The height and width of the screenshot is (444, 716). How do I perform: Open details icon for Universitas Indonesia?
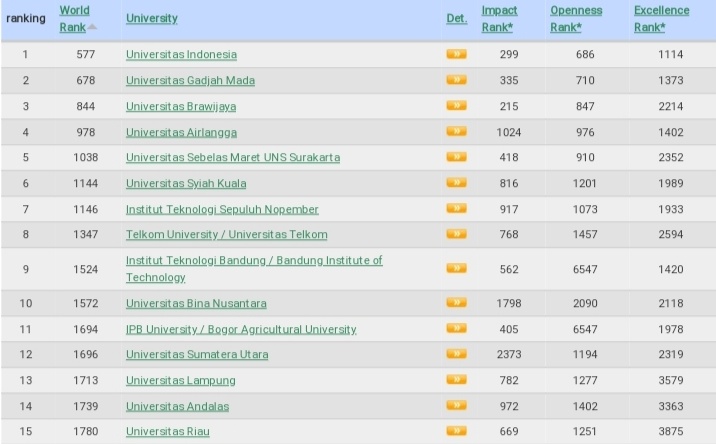tap(456, 54)
